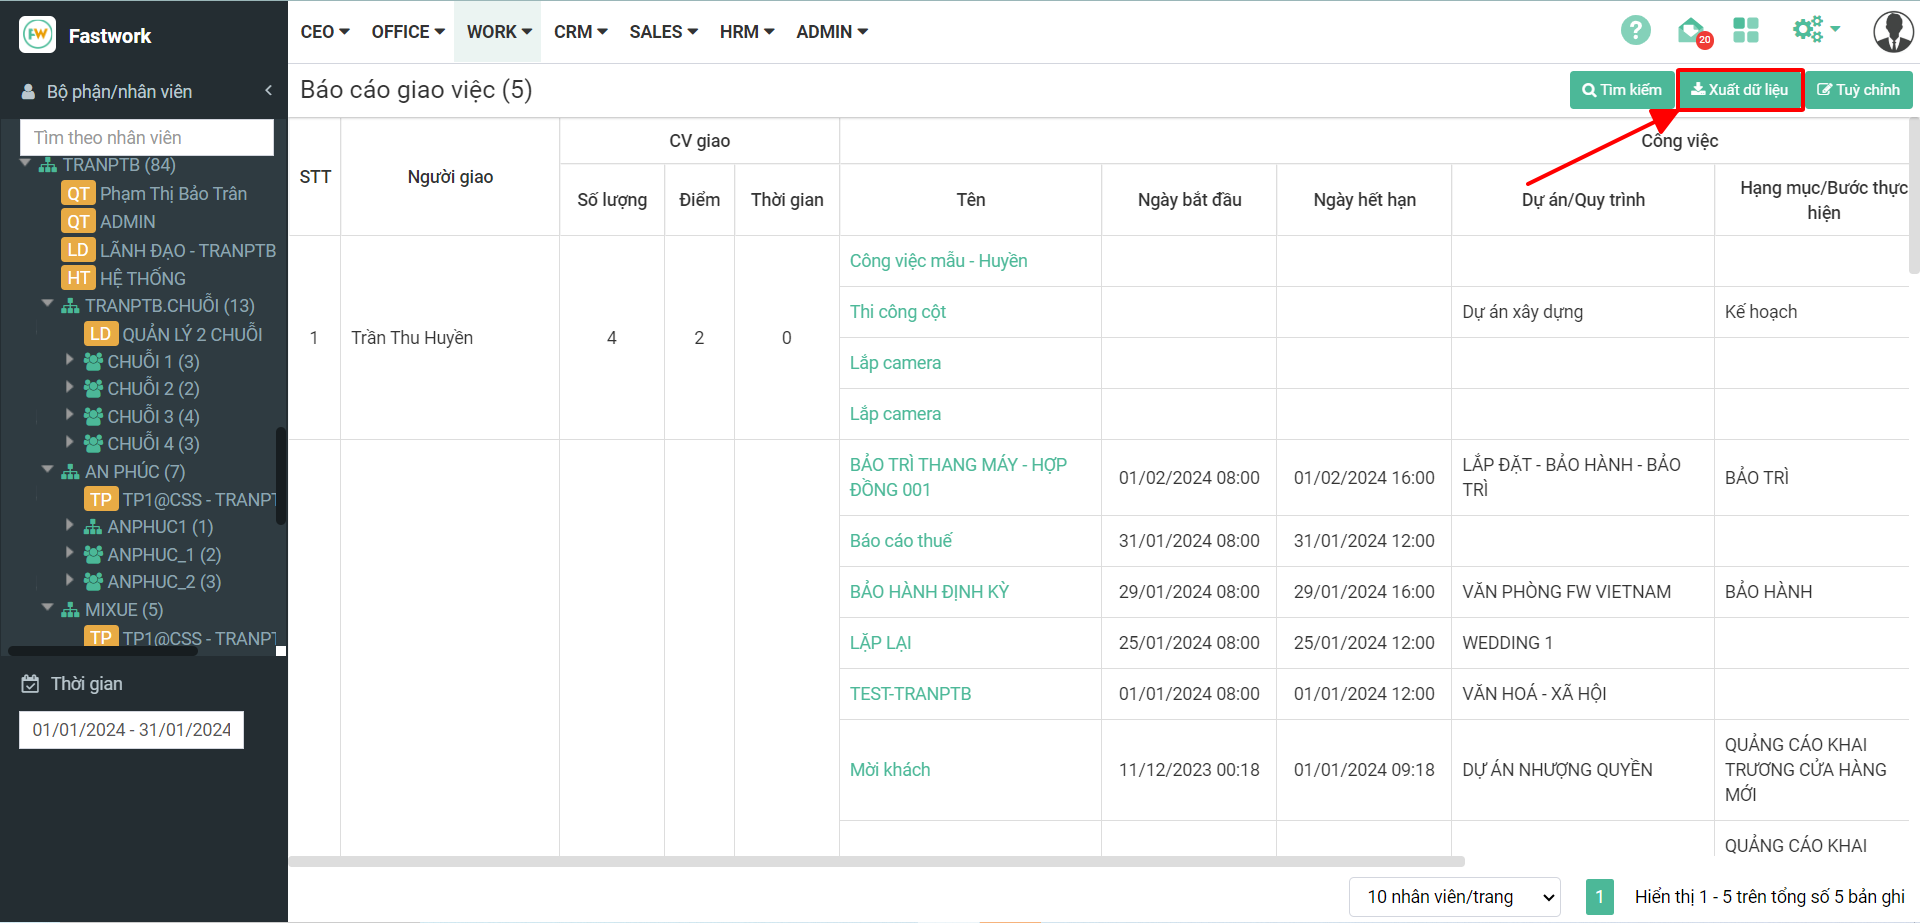Click the user profile avatar
Viewport: 1920px width, 923px height.
(x=1892, y=31)
